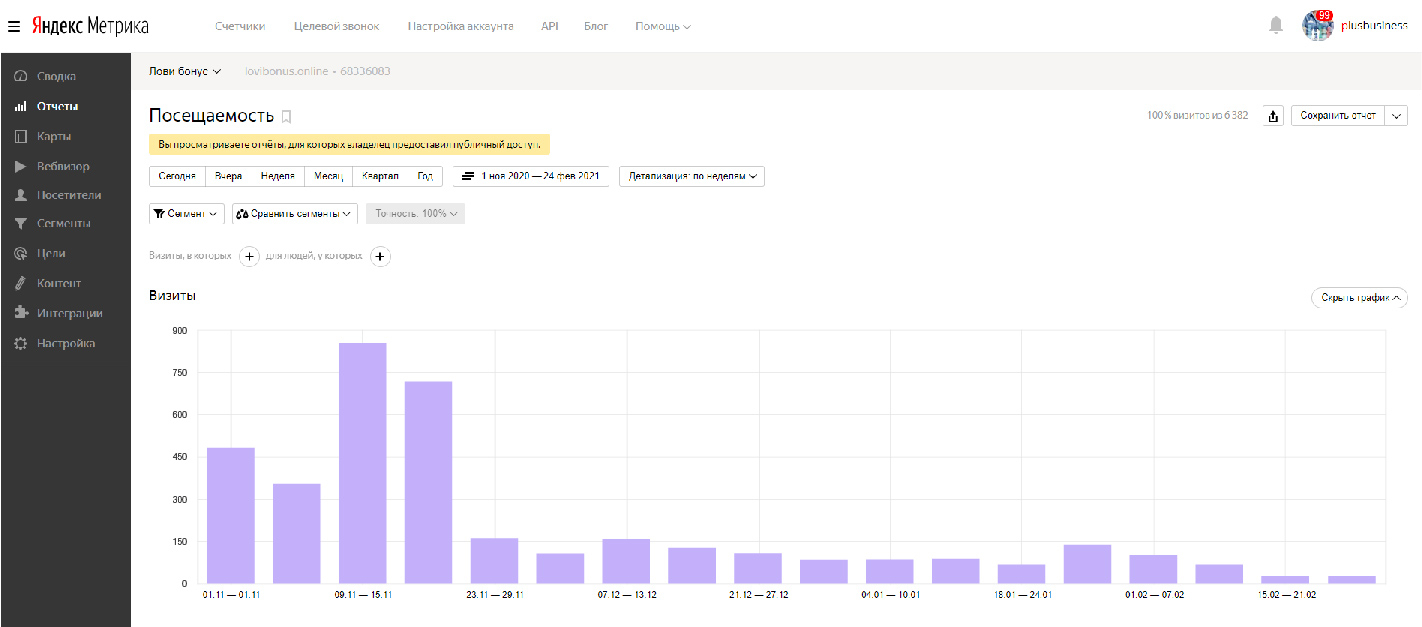Add a visit condition with the first plus
The image size is (1422, 627).
[250, 257]
